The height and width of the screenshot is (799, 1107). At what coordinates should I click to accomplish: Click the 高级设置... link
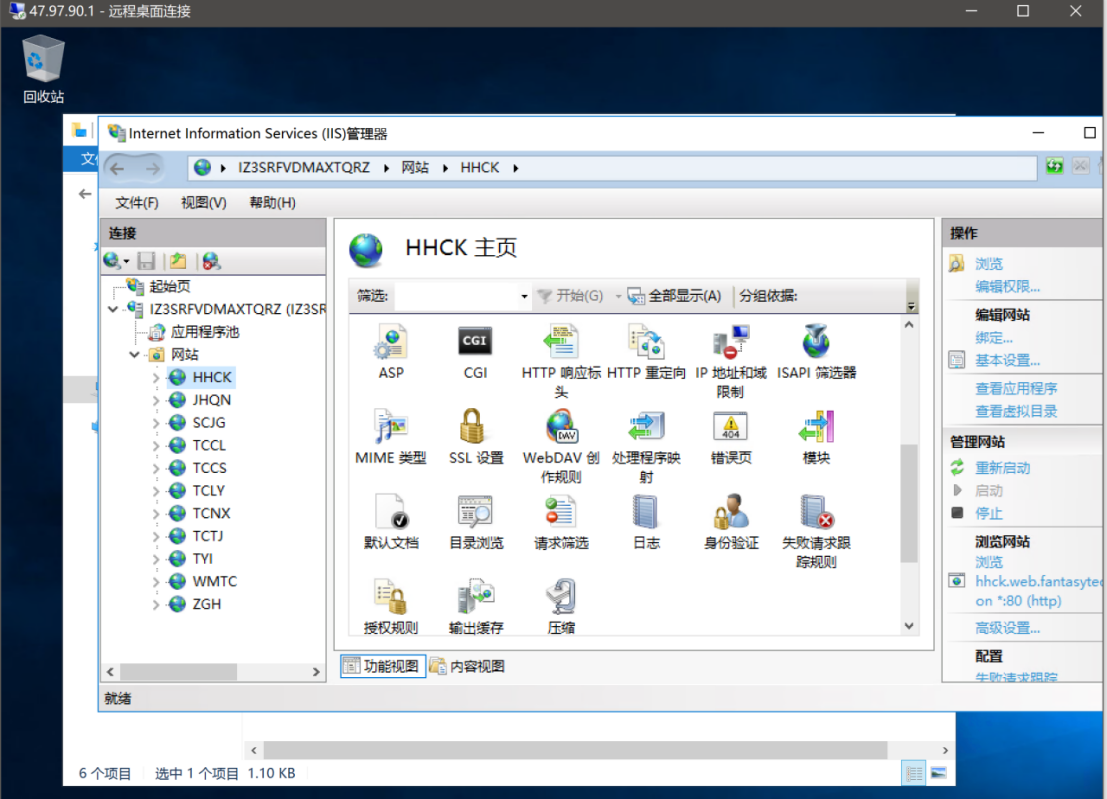(x=1007, y=628)
